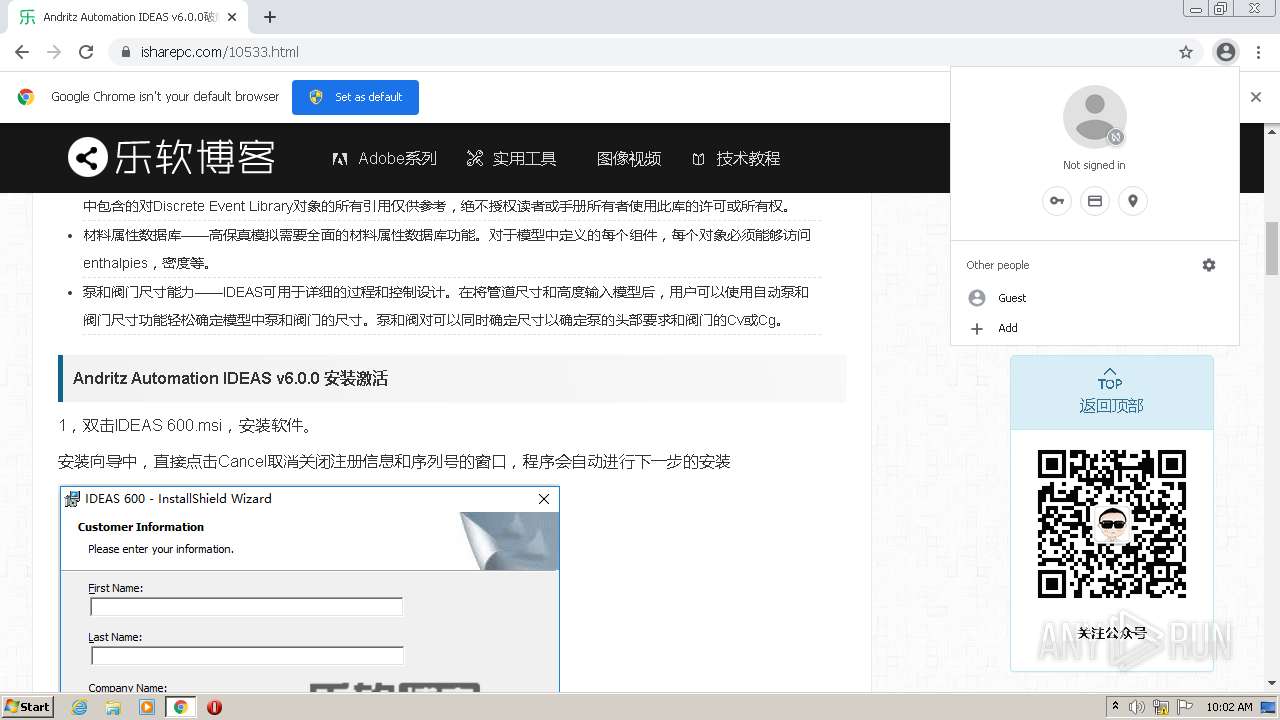Viewport: 1280px width, 720px height.
Task: Select the Guest profile
Action: (1095, 298)
